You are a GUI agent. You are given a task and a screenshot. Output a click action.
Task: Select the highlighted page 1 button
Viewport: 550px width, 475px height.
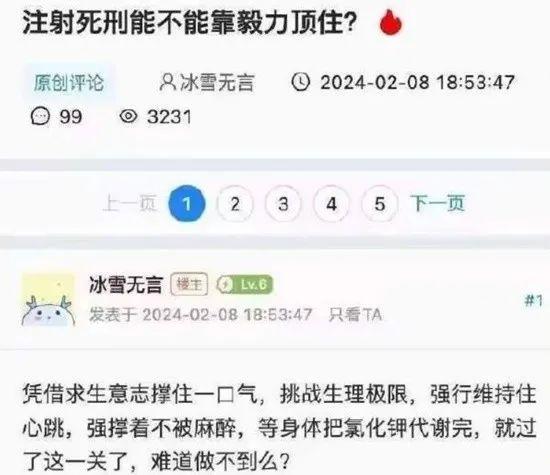187,204
